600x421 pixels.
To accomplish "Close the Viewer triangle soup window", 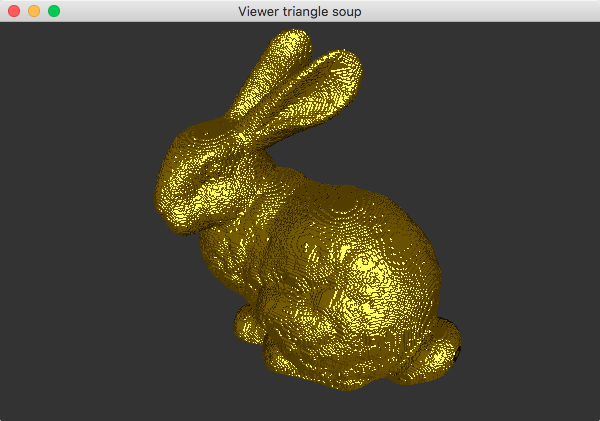I will [14, 11].
